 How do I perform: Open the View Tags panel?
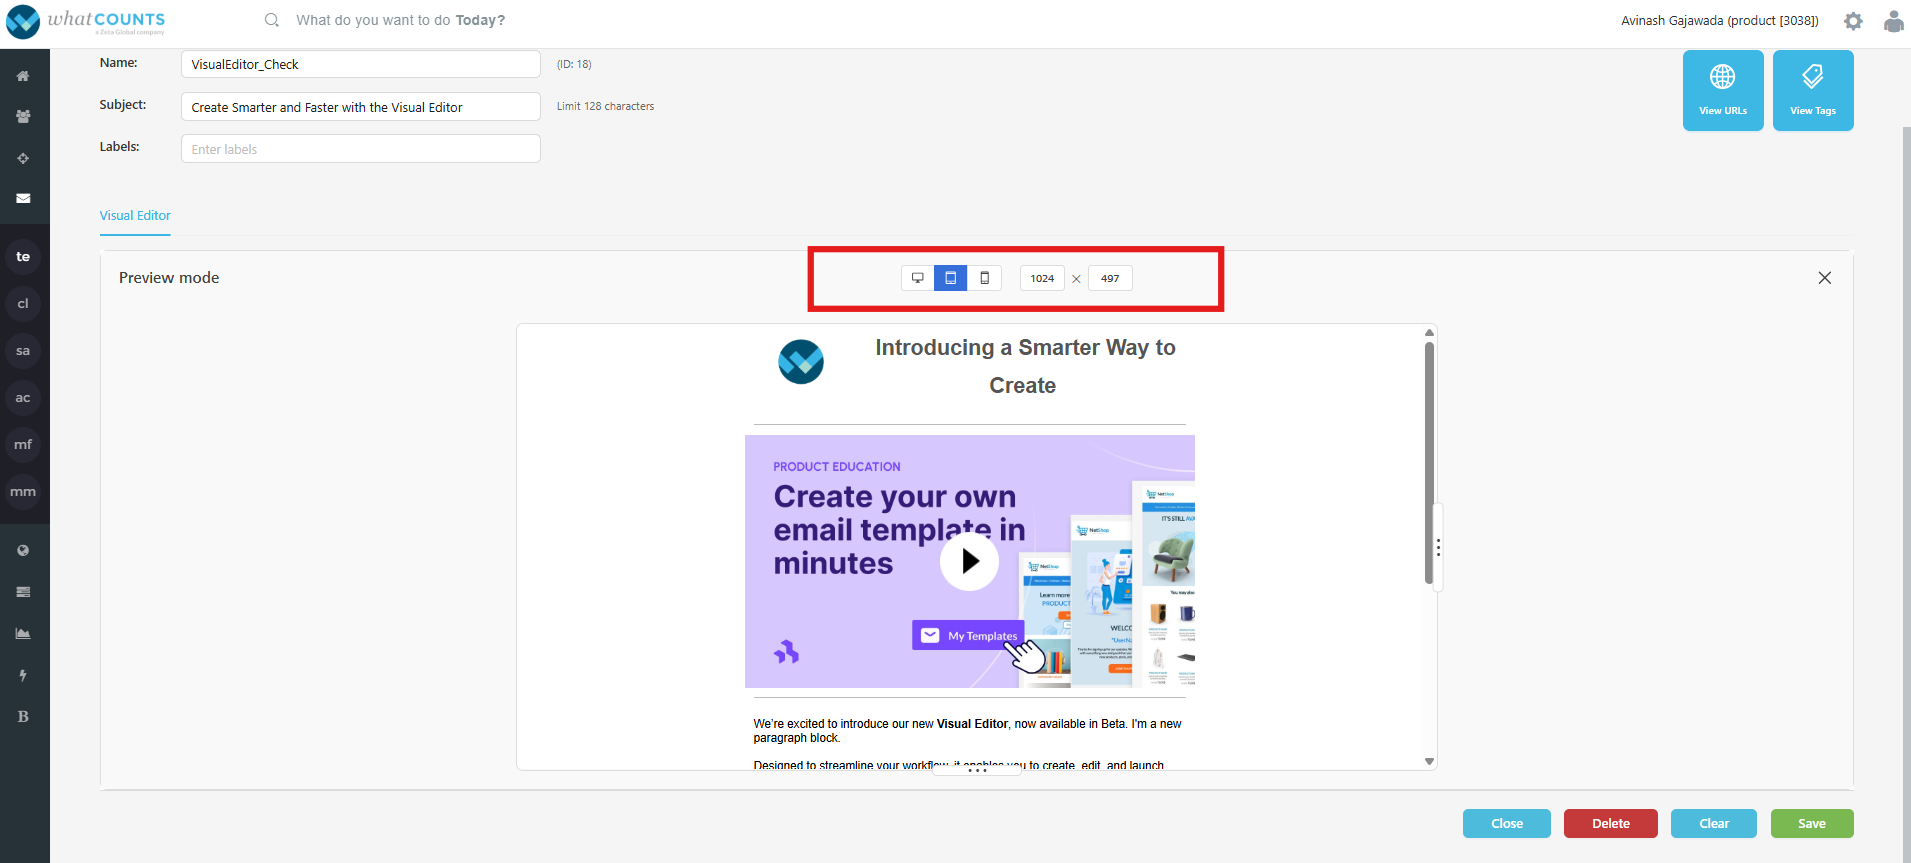click(1812, 90)
